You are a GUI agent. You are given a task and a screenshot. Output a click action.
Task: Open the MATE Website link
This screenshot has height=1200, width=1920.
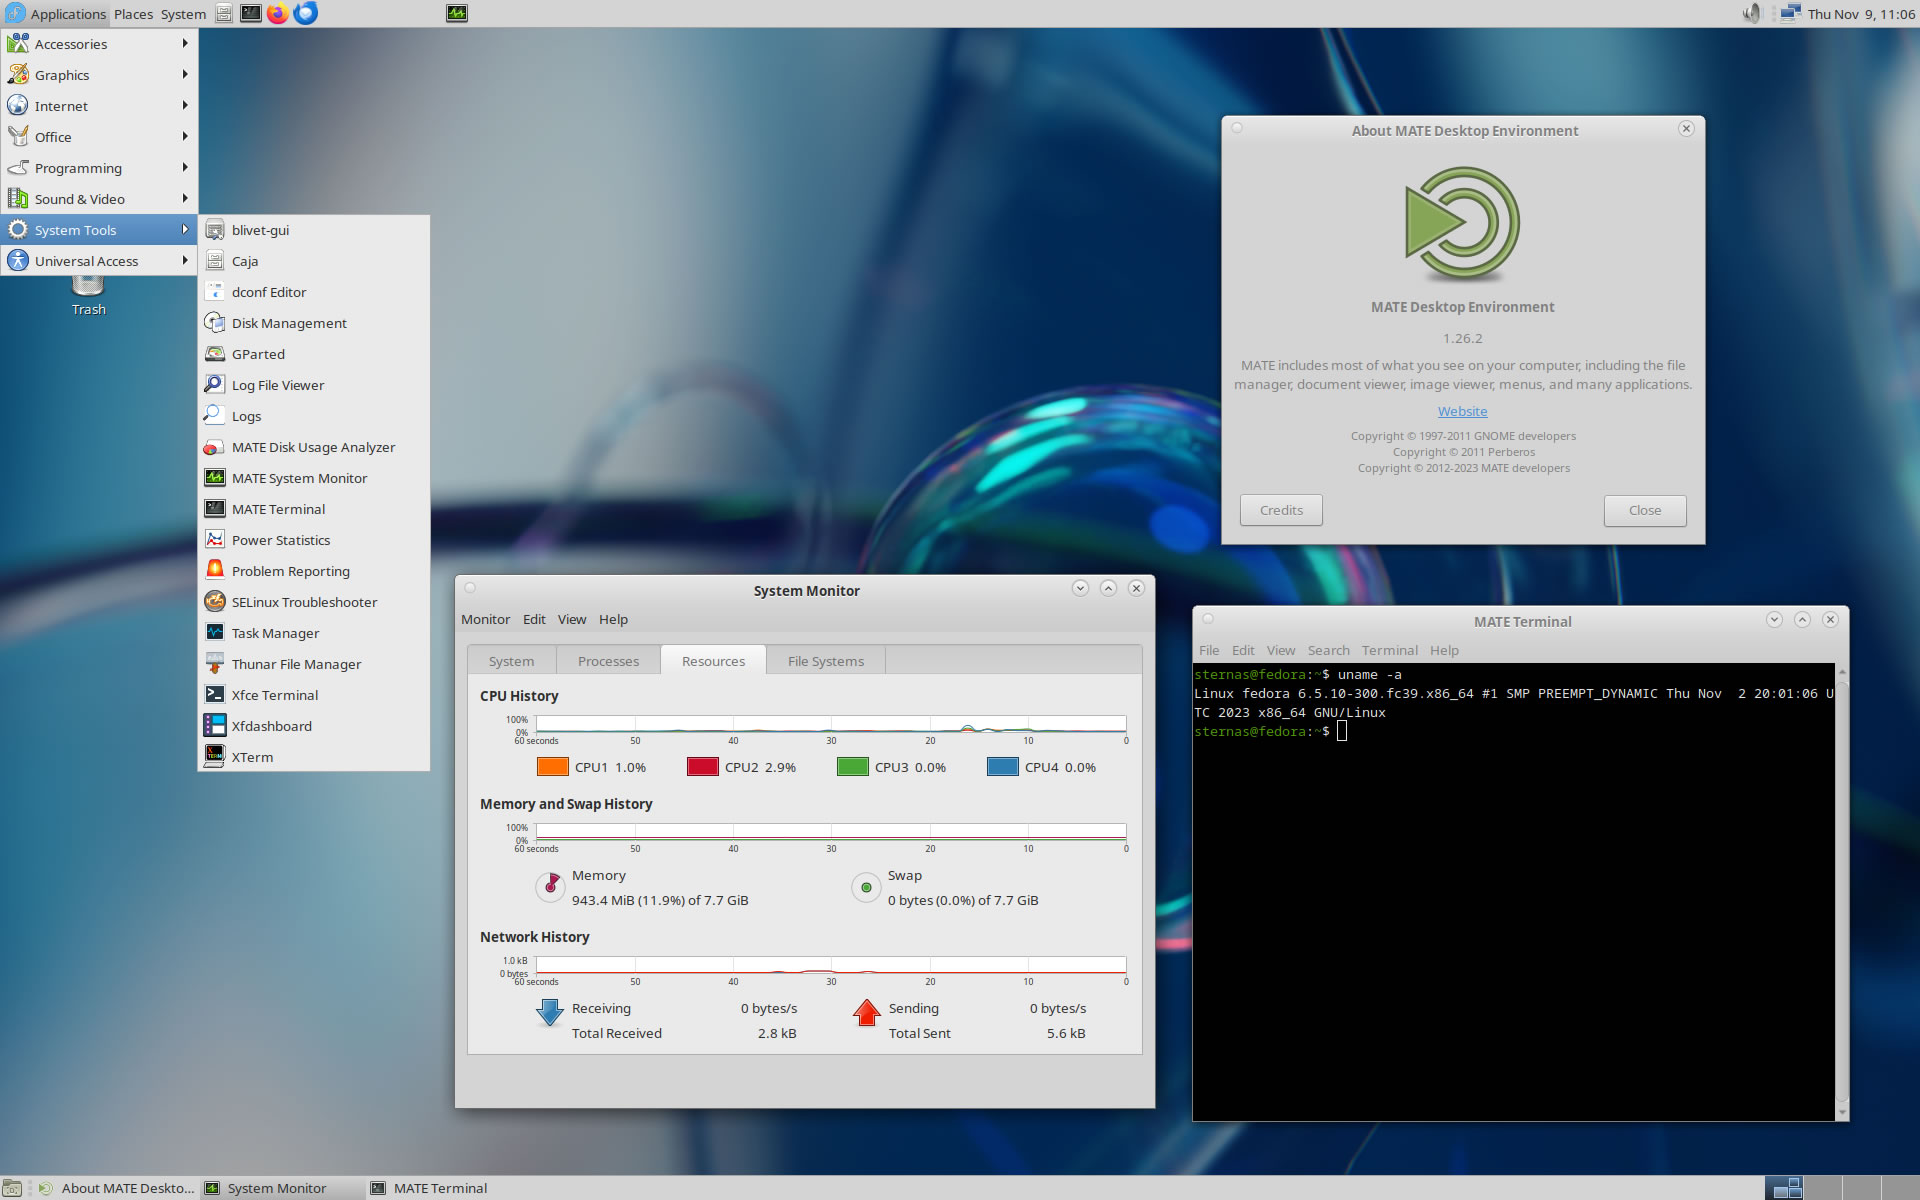point(1462,411)
